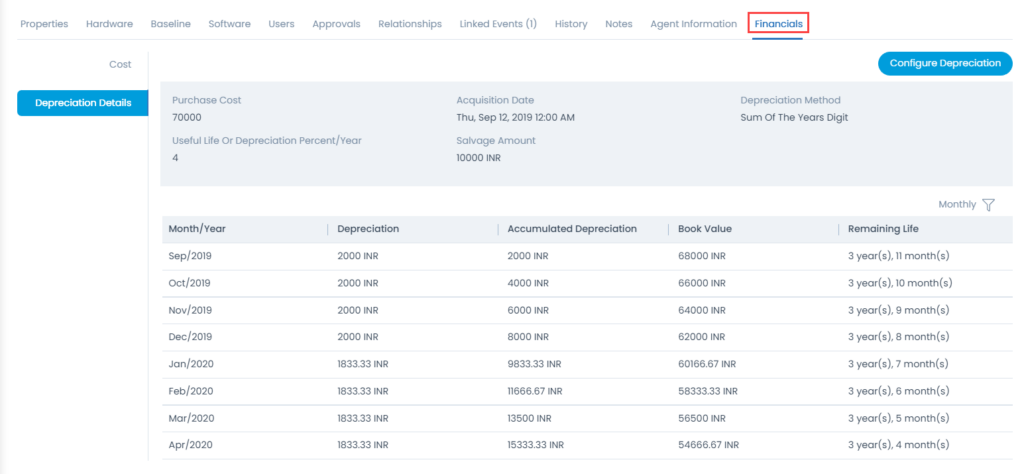
Task: Open the Financials tab
Action: click(778, 24)
